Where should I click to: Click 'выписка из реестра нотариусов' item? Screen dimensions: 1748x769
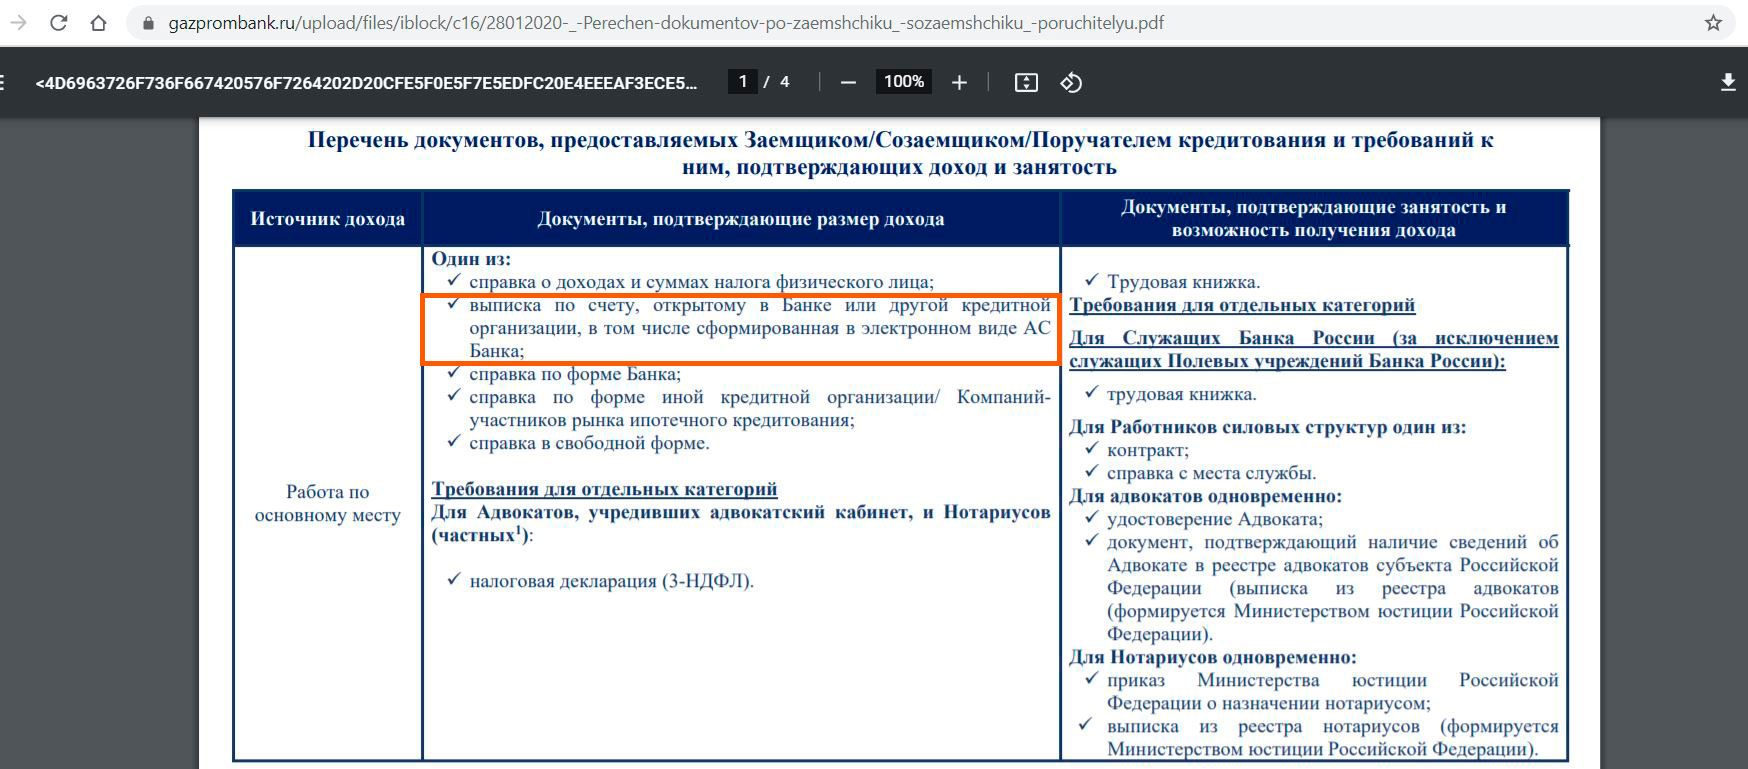[x=1332, y=737]
